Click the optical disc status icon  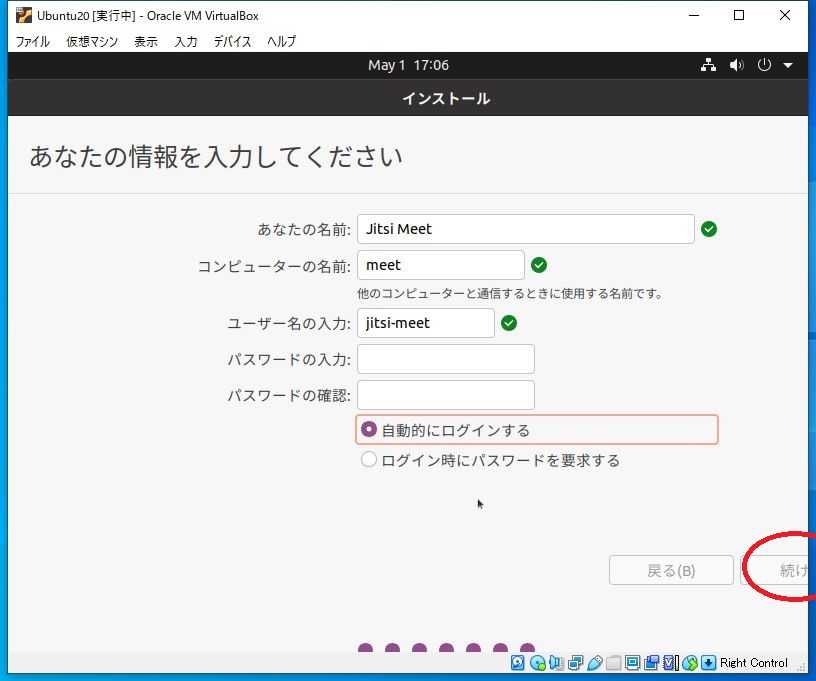pyautogui.click(x=538, y=662)
